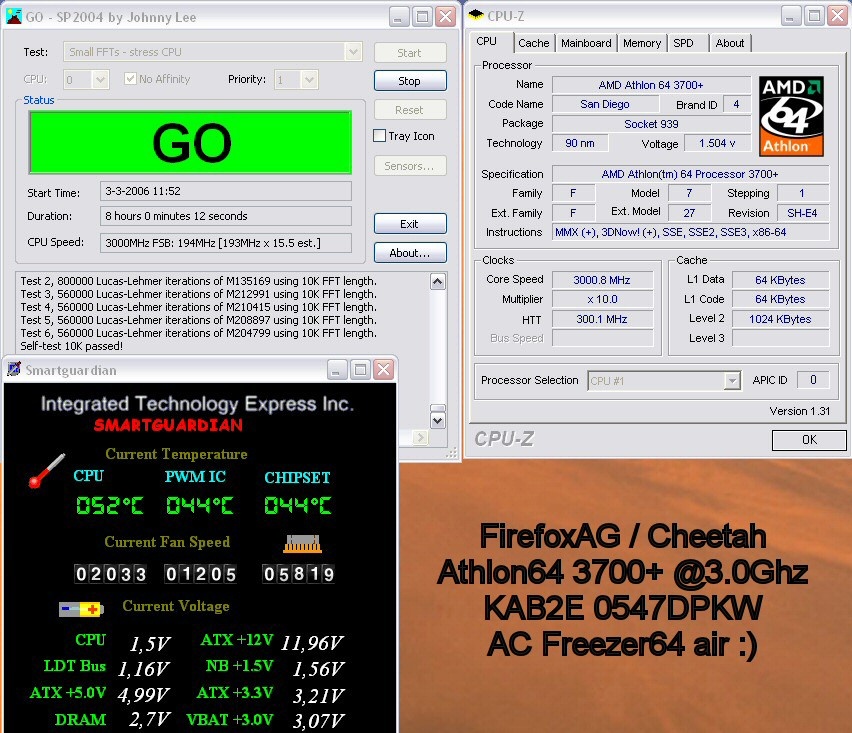Screen dimensions: 852x733
Task: Click the Test 2 log line M135169
Action: point(198,281)
